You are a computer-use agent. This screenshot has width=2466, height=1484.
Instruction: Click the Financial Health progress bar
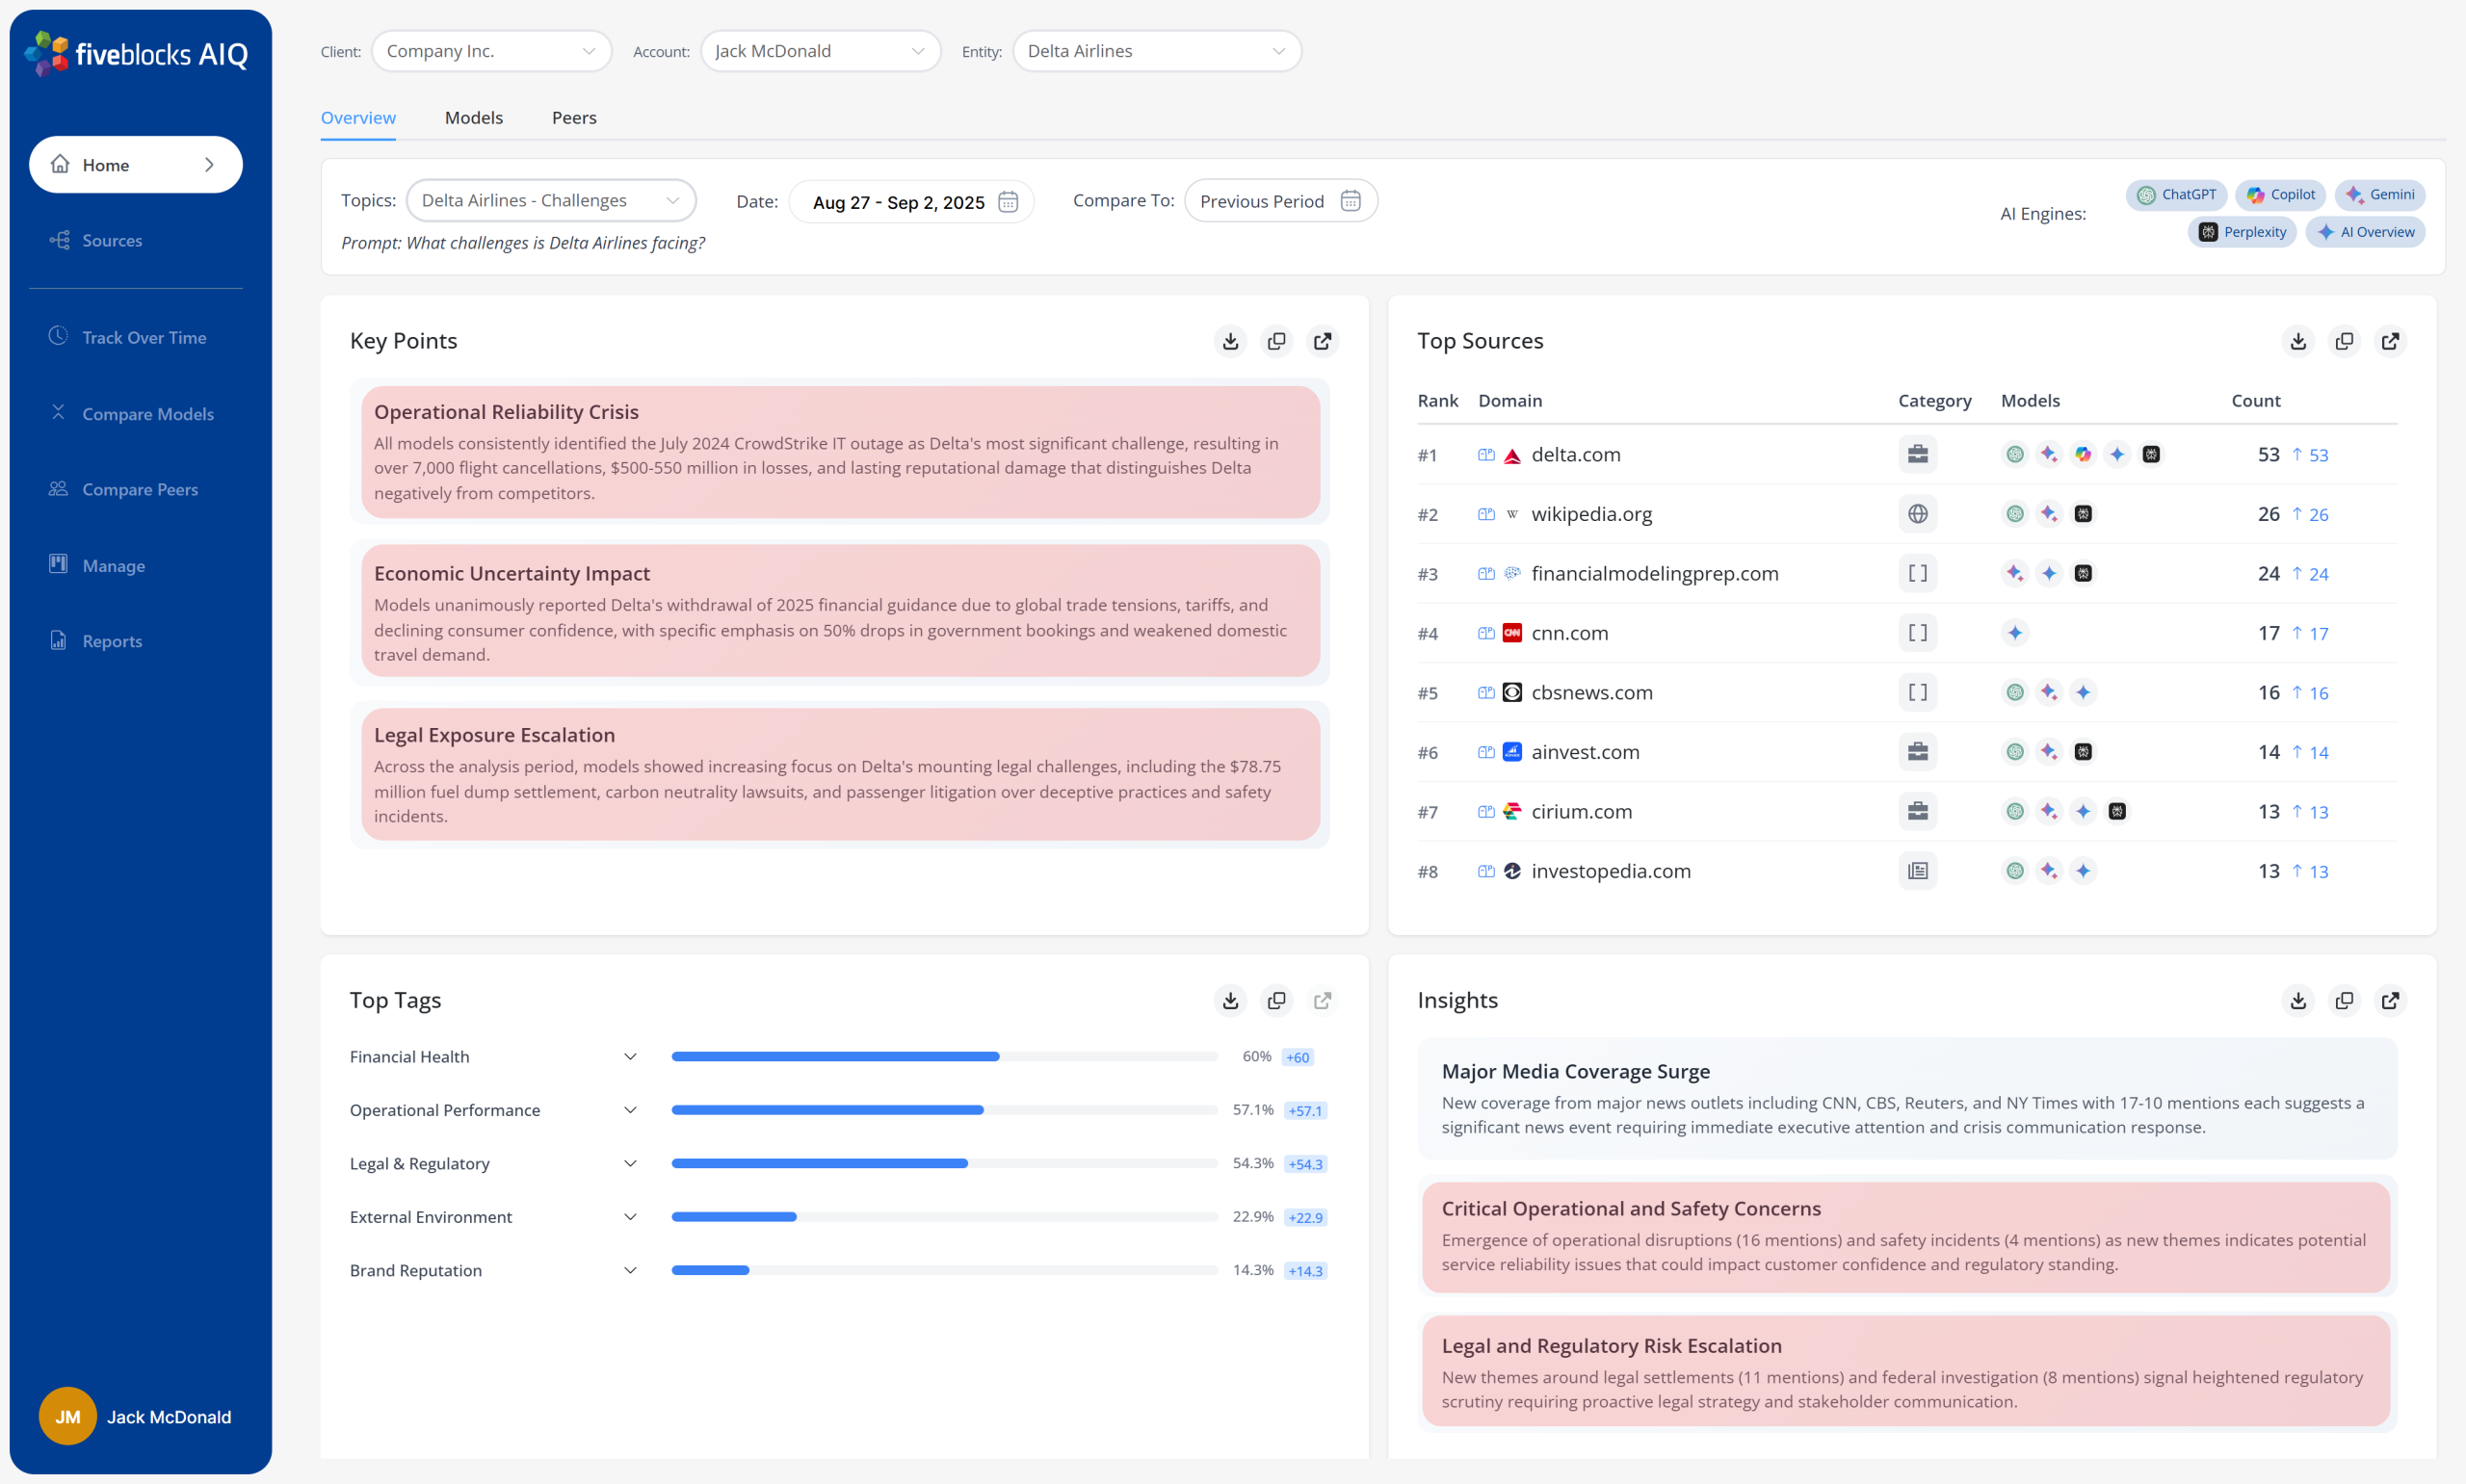(x=944, y=1057)
